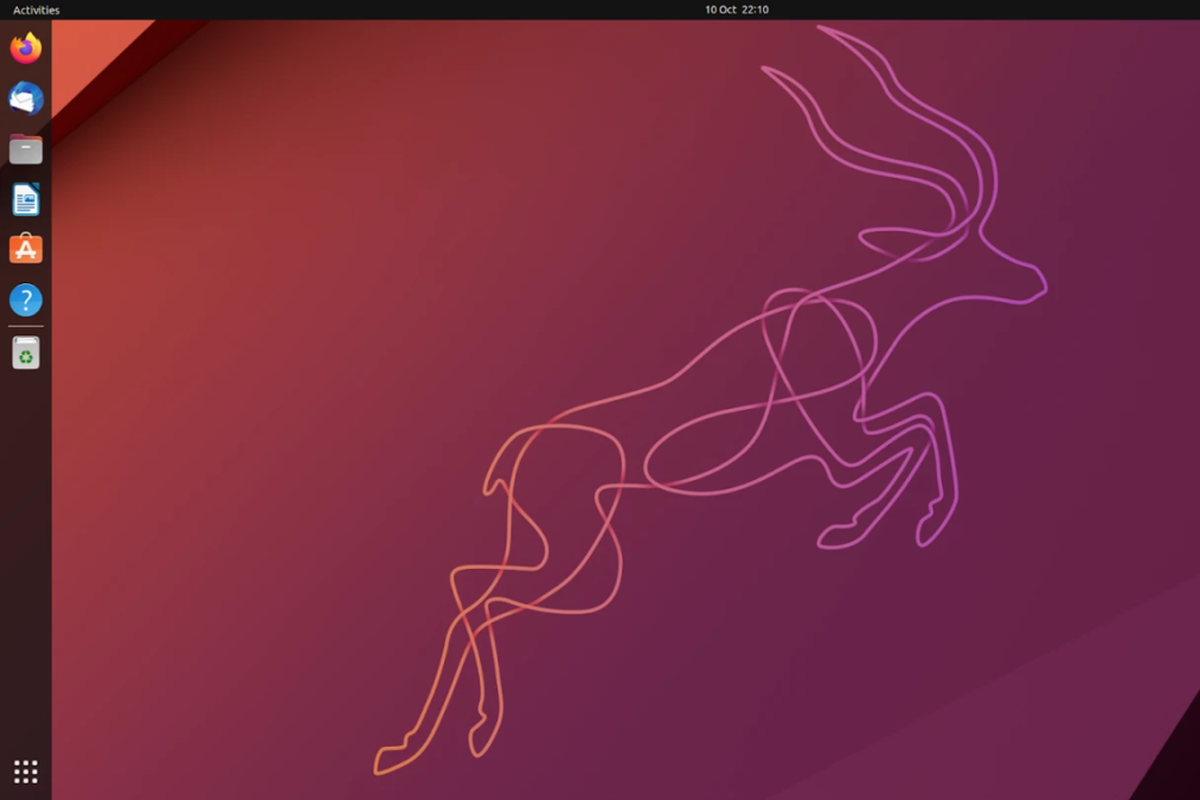Open the Ubuntu Software store
The height and width of the screenshot is (800, 1200).
(x=26, y=249)
